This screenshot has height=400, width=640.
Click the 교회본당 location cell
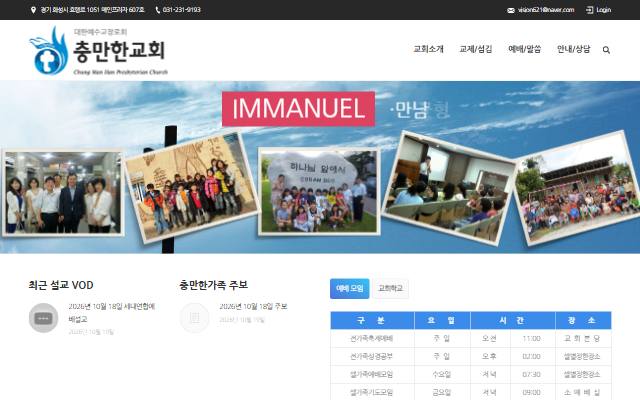coord(583,338)
